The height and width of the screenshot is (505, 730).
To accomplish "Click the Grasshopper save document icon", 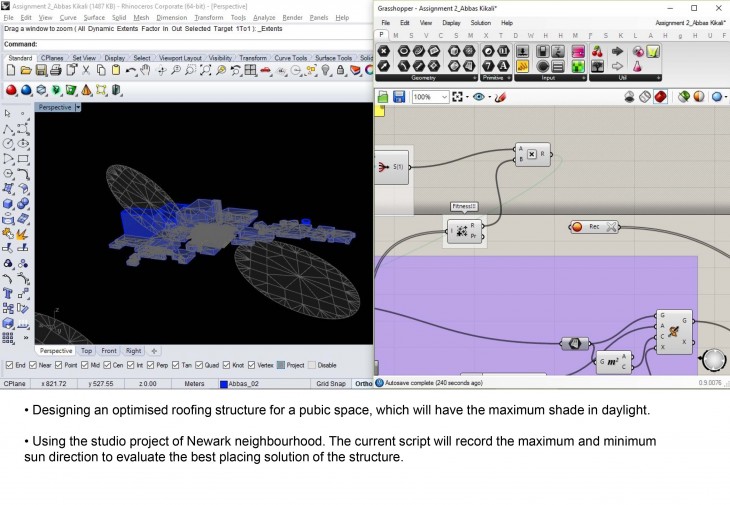I will pyautogui.click(x=399, y=97).
